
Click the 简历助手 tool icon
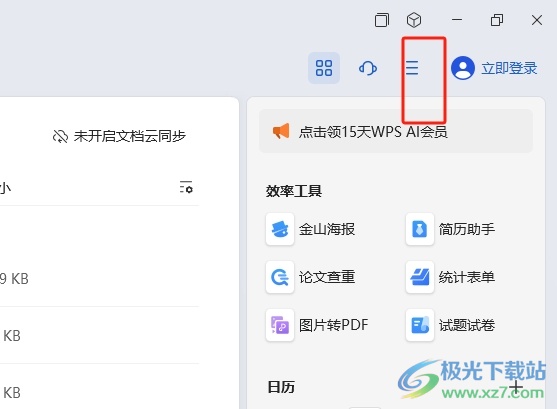420,229
